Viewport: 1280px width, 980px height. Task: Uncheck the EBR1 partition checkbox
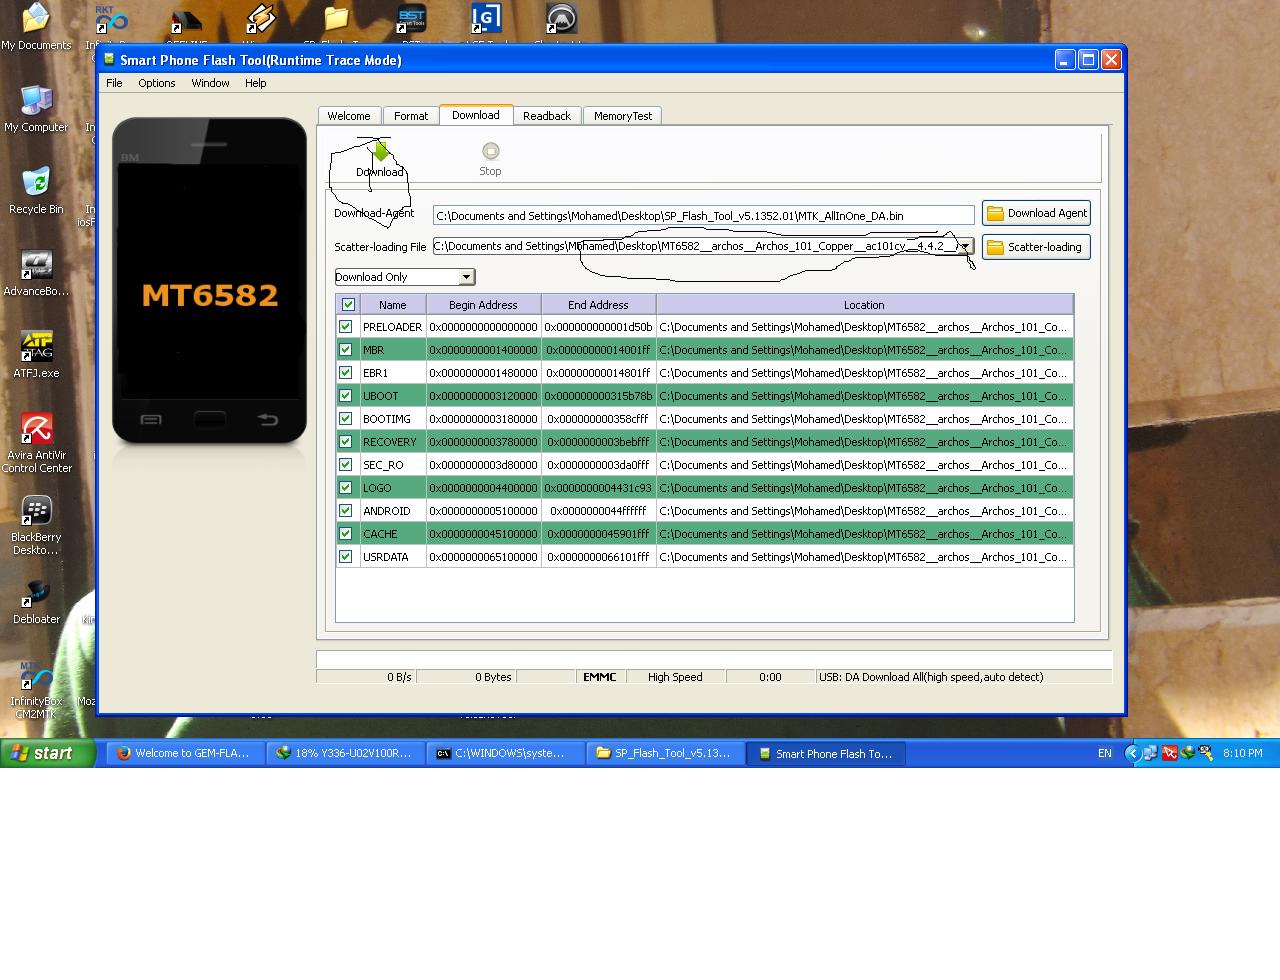346,373
